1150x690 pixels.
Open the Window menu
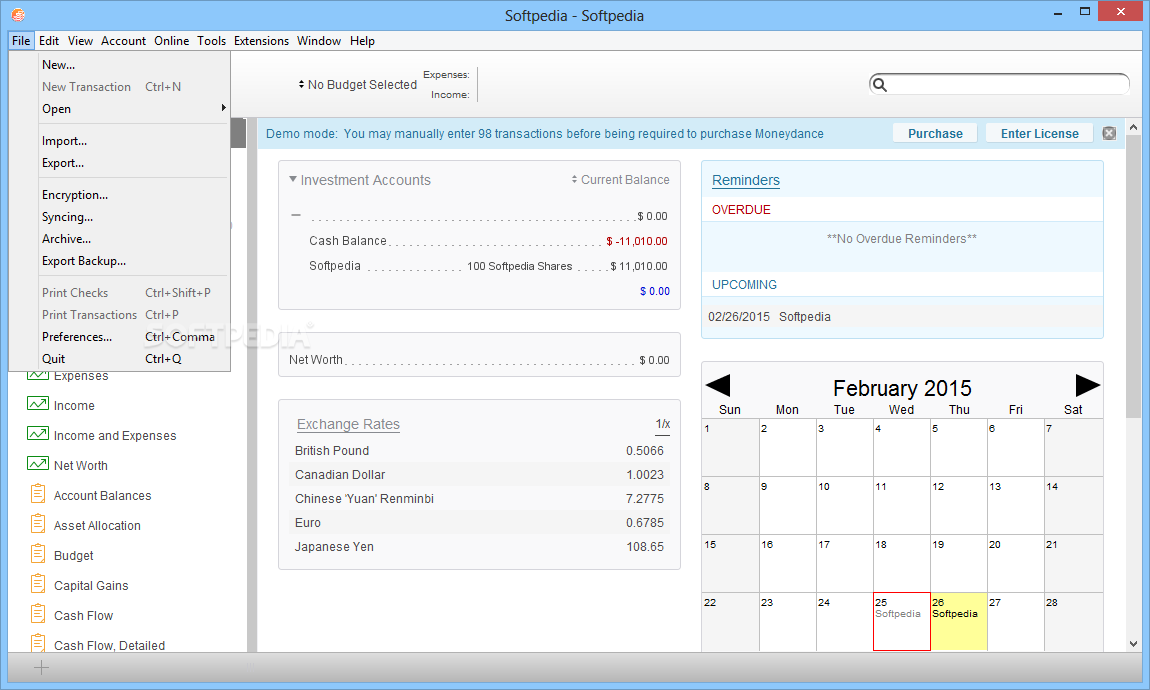point(319,41)
